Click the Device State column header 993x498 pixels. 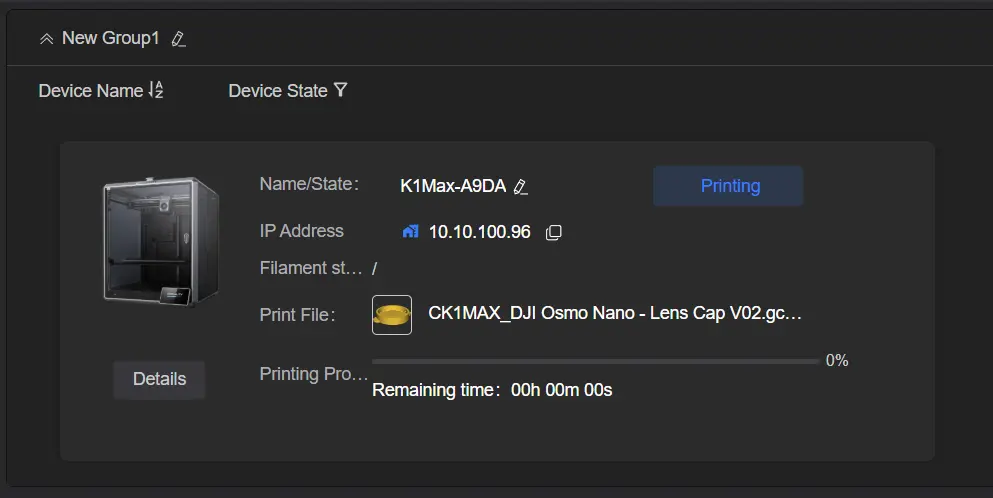277,90
